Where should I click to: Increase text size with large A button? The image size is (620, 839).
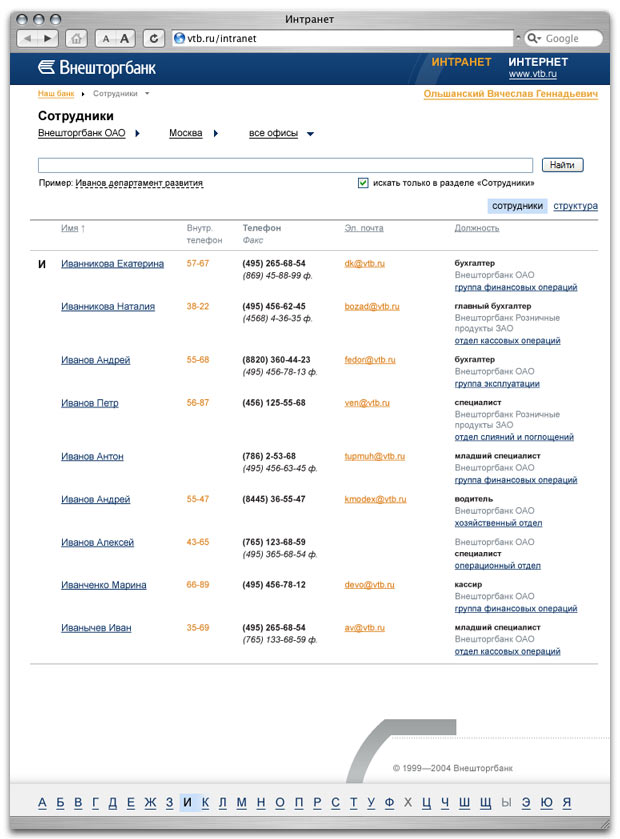tap(125, 38)
